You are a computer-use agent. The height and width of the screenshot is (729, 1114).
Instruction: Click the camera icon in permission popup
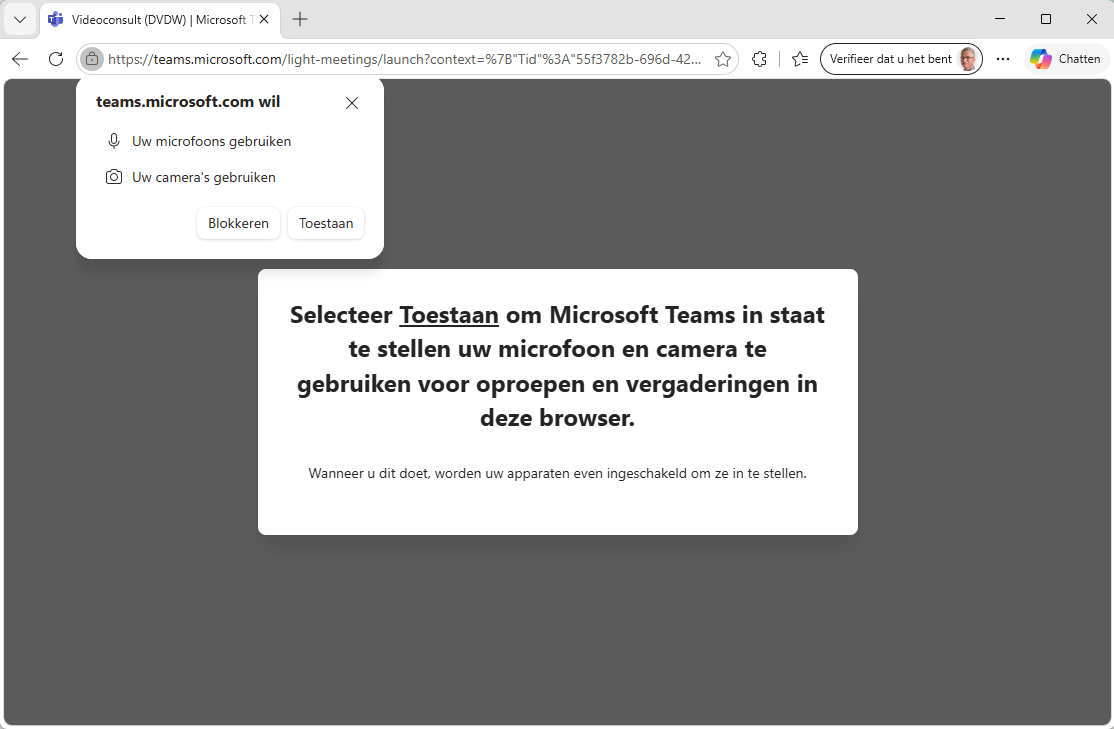tap(114, 177)
